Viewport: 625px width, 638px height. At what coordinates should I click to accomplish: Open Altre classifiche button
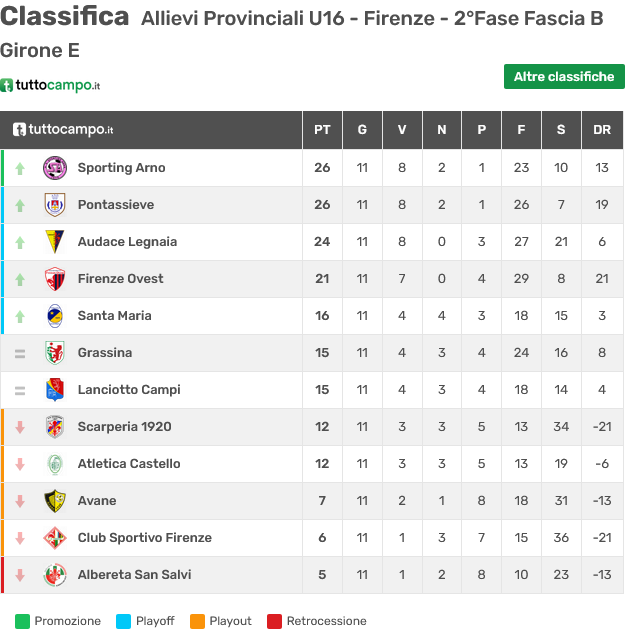pyautogui.click(x=564, y=76)
